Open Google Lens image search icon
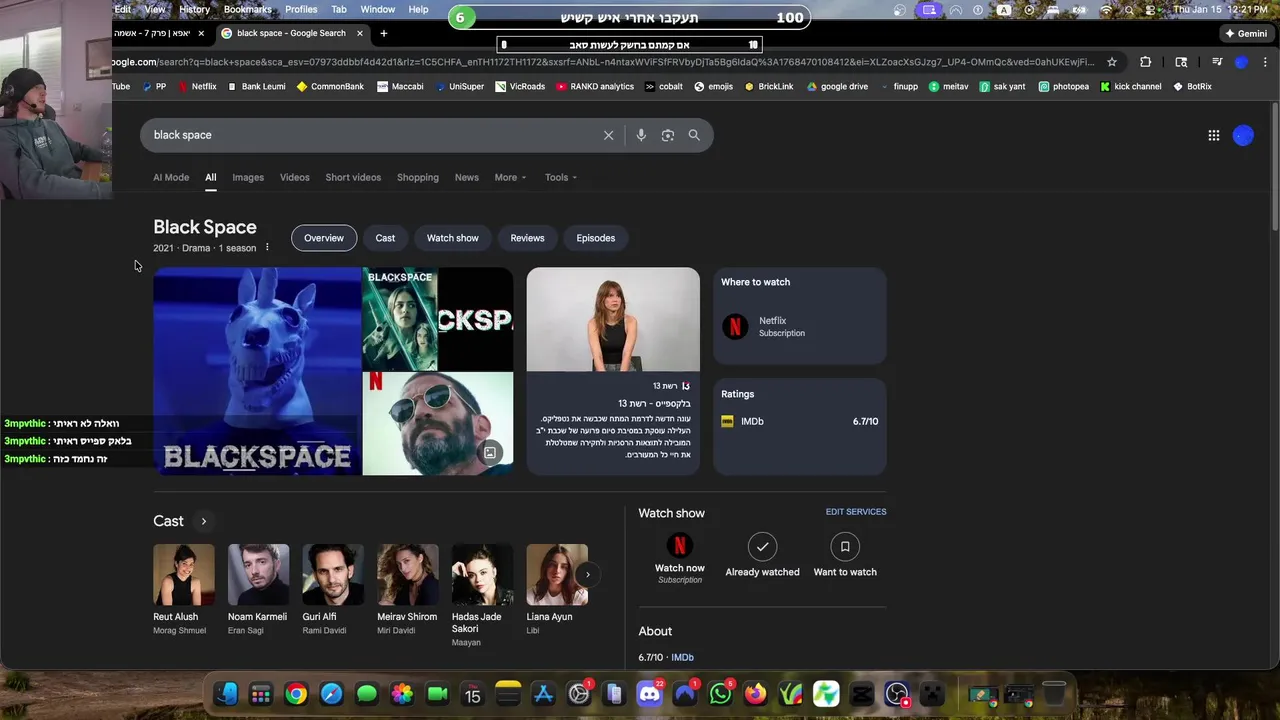 pyautogui.click(x=668, y=135)
